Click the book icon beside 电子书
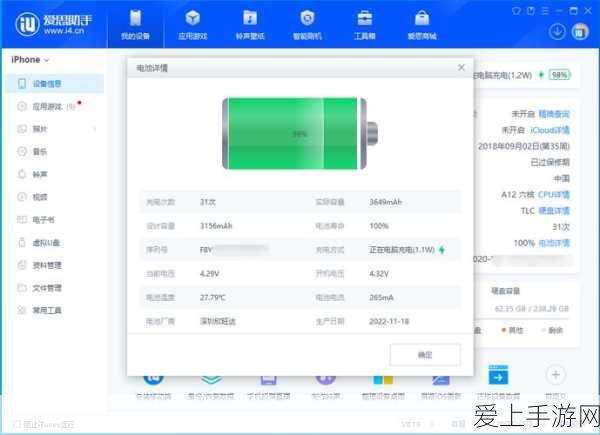 click(22, 220)
